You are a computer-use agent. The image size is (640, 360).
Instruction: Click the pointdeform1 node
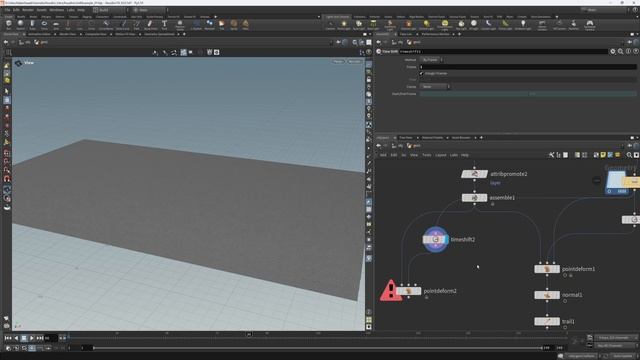point(547,269)
